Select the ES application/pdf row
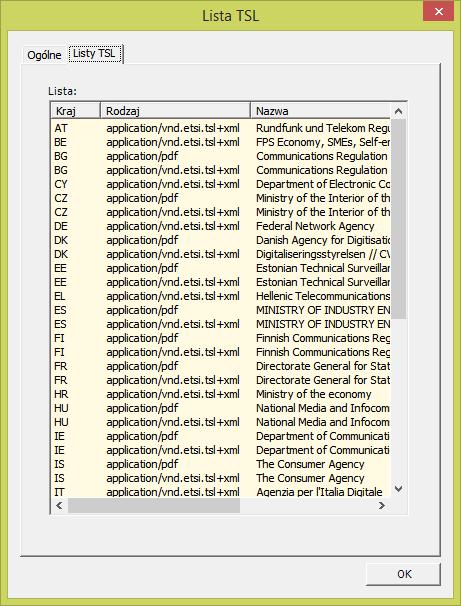The image size is (461, 606). tap(221, 310)
